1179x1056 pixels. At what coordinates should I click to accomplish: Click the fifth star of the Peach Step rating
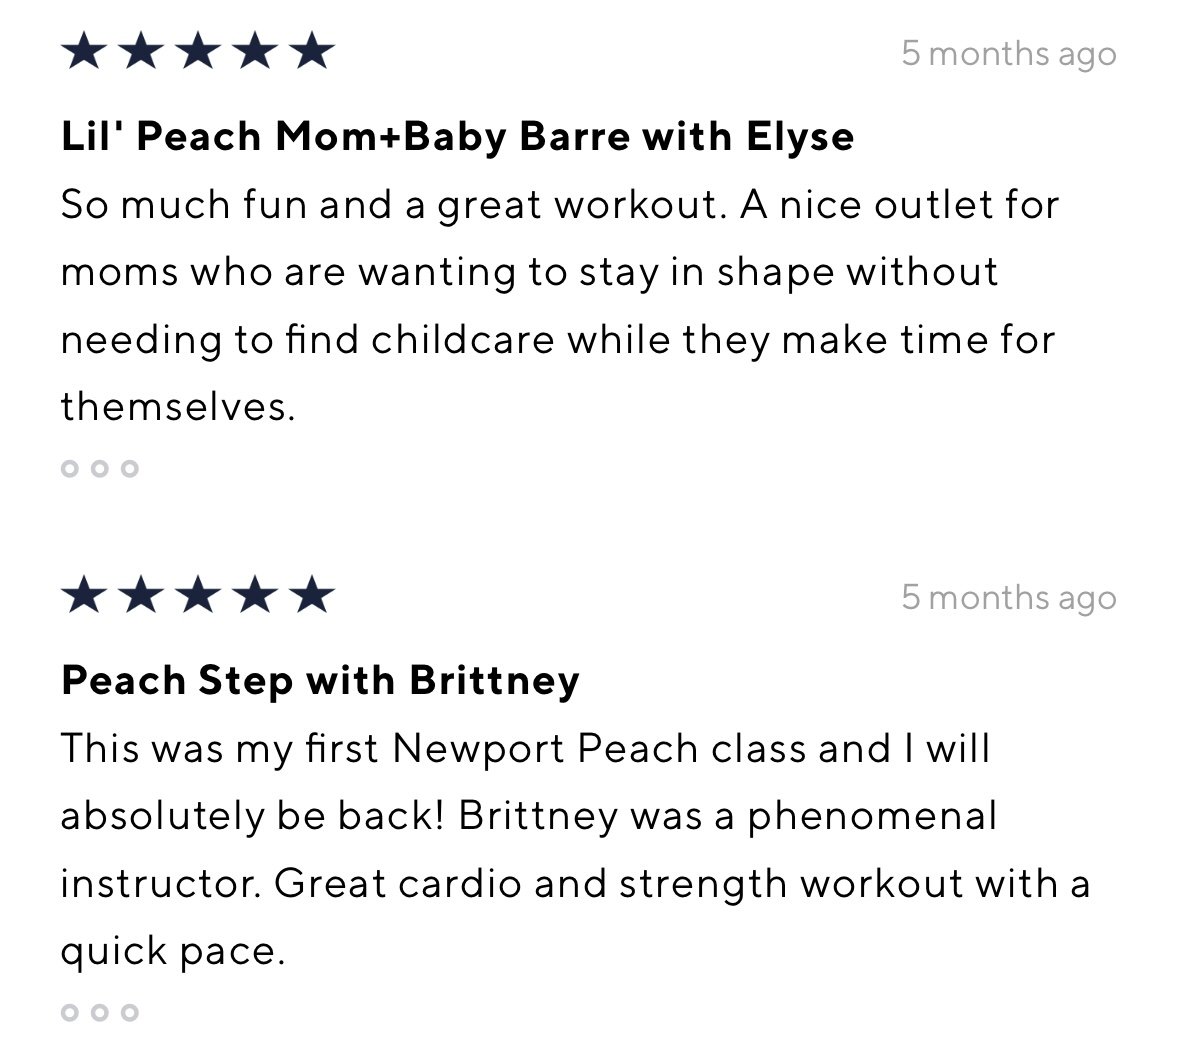tap(312, 595)
